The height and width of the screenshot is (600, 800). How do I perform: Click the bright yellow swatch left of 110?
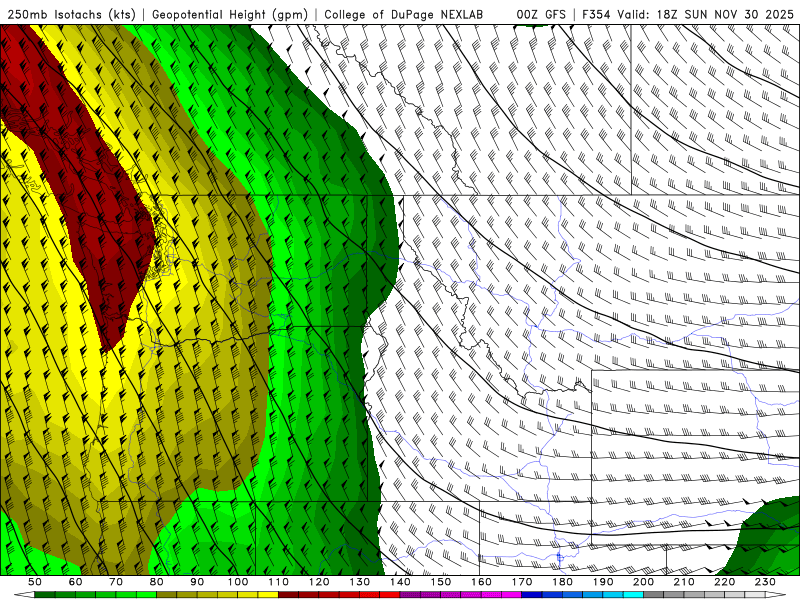tap(268, 595)
